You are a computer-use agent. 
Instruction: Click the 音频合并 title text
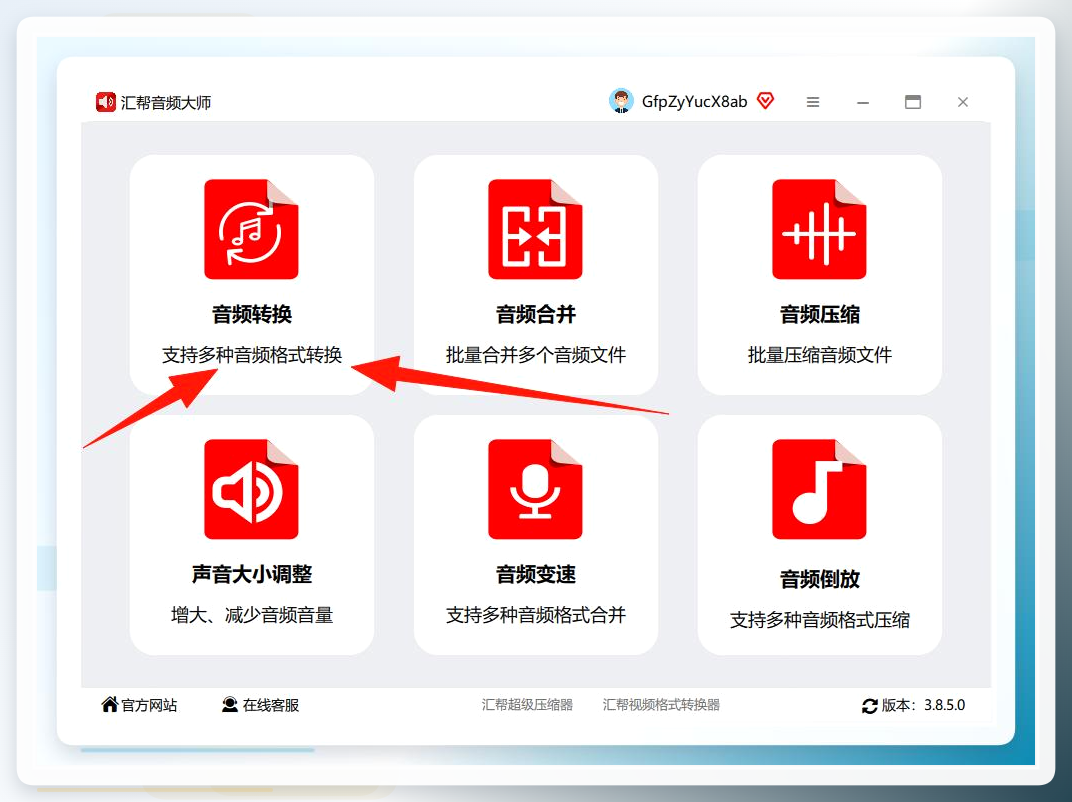(536, 315)
